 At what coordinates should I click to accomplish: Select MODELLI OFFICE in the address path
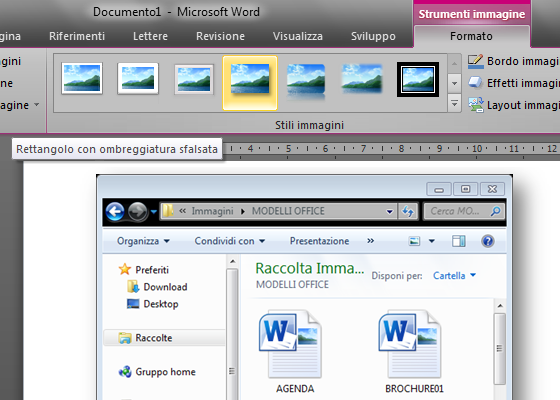pyautogui.click(x=288, y=211)
